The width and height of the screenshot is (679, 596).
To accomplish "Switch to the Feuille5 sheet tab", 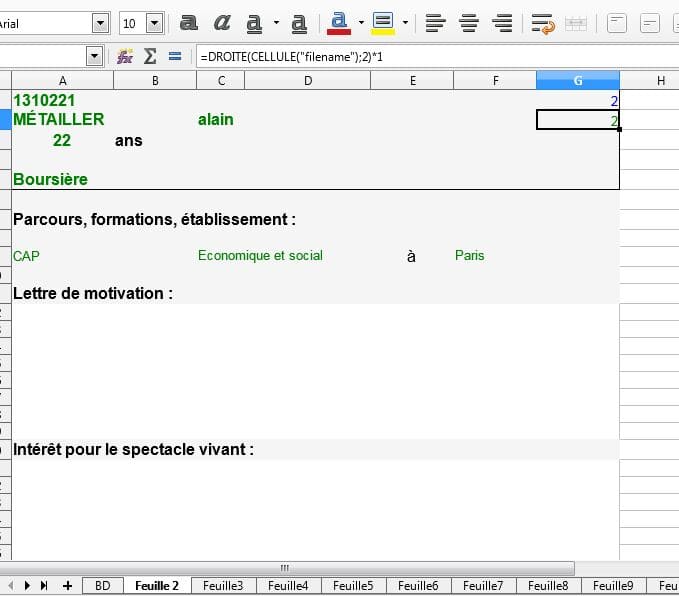I will coord(353,586).
